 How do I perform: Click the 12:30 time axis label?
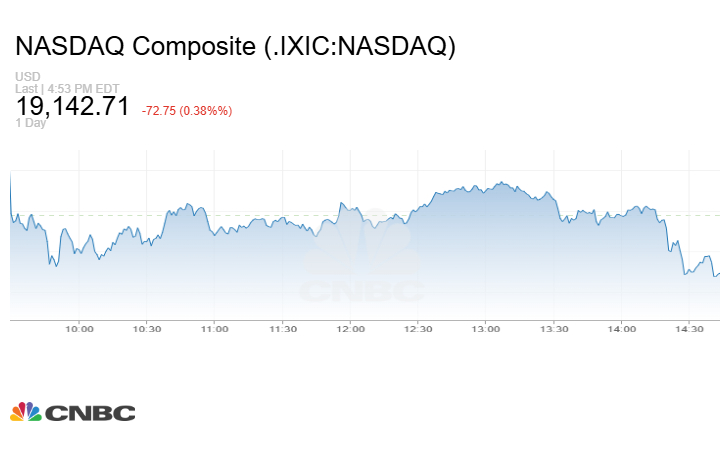(x=418, y=329)
